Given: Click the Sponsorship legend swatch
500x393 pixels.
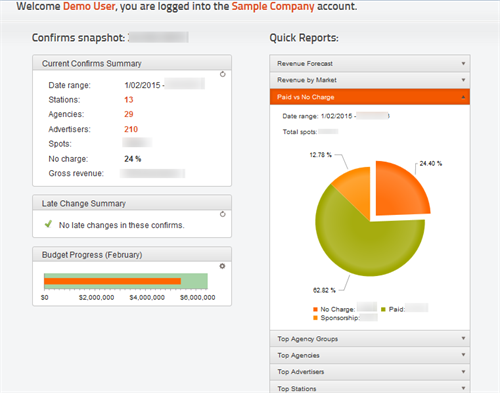Looking at the screenshot, I should [x=315, y=318].
